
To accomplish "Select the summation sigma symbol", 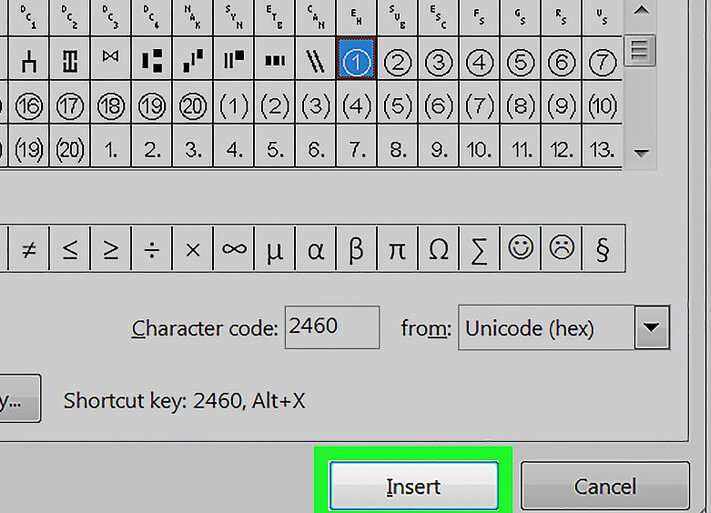I will click(x=480, y=249).
